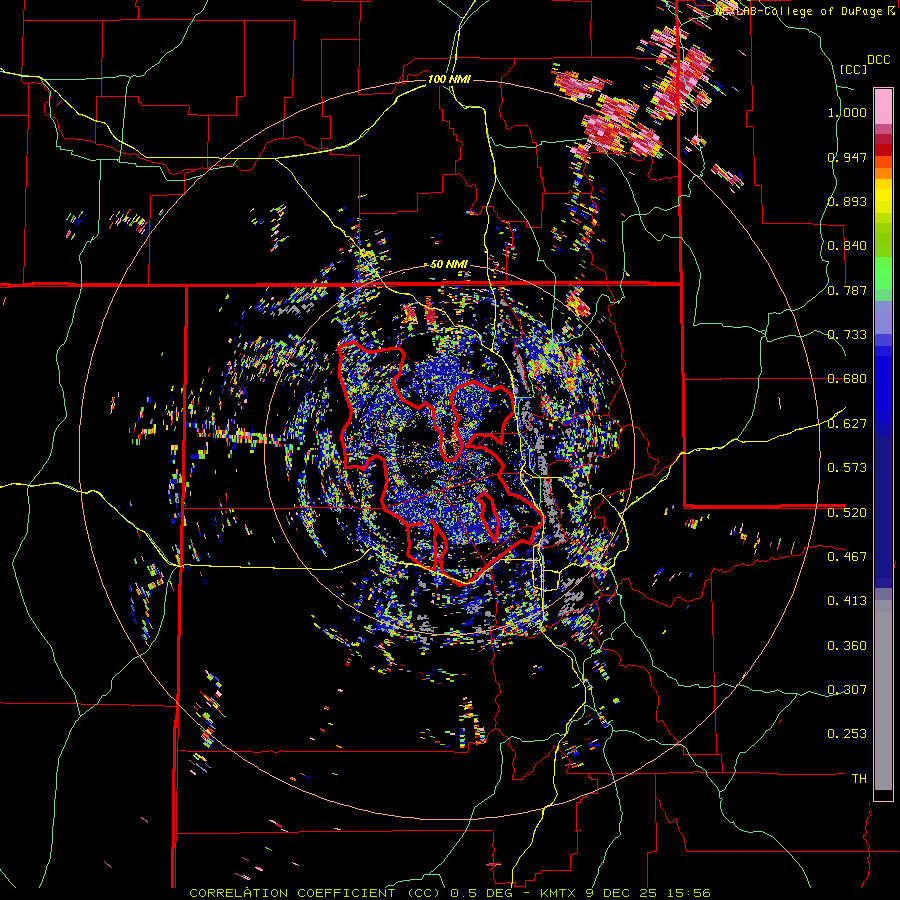Click the "0.467" color scale value

pos(847,557)
